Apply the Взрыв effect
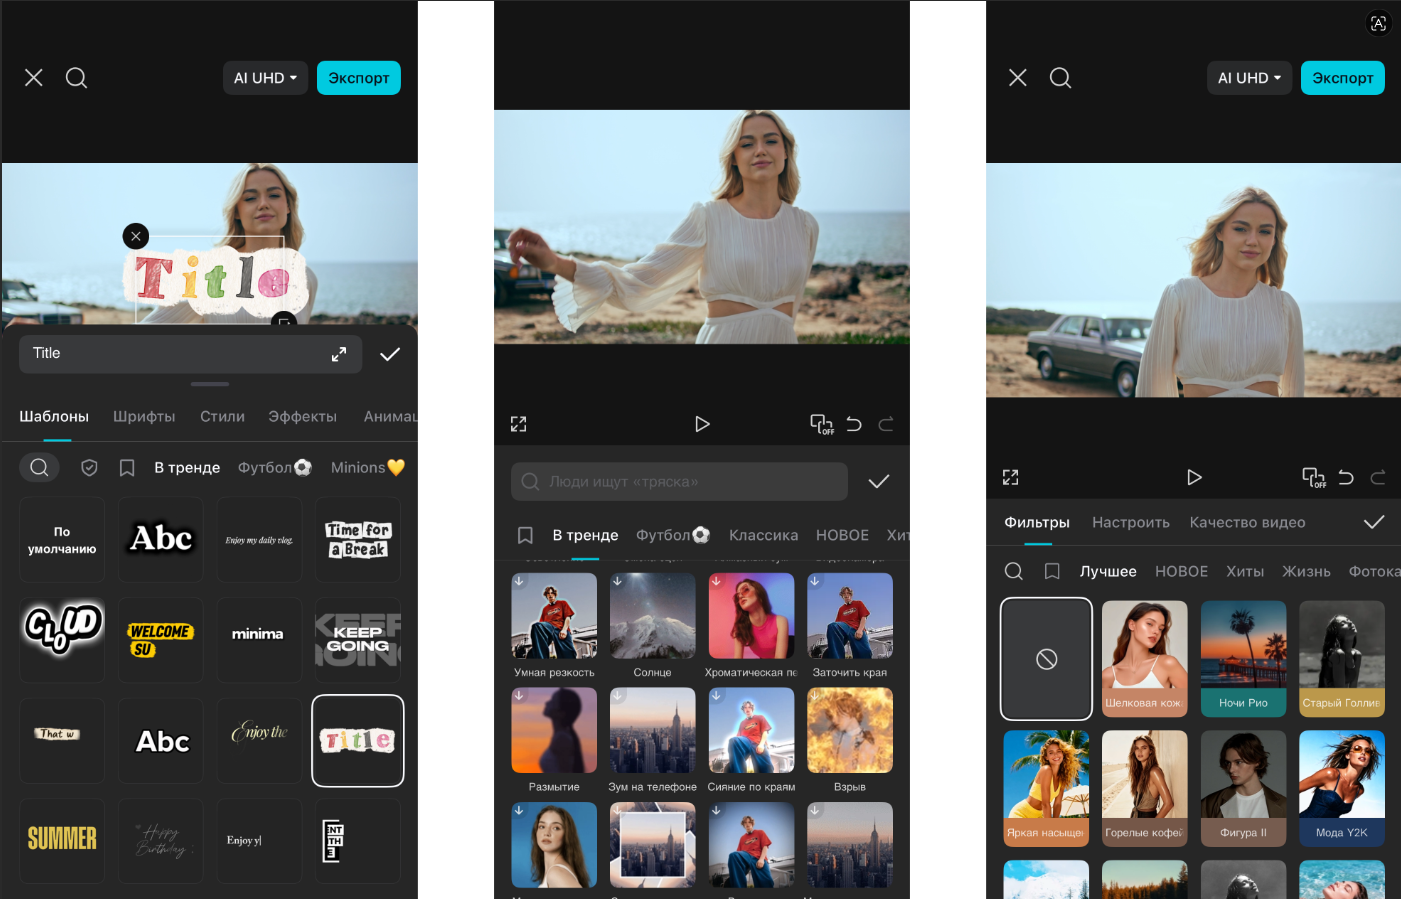Screen dimensions: 1401x899 coord(850,741)
